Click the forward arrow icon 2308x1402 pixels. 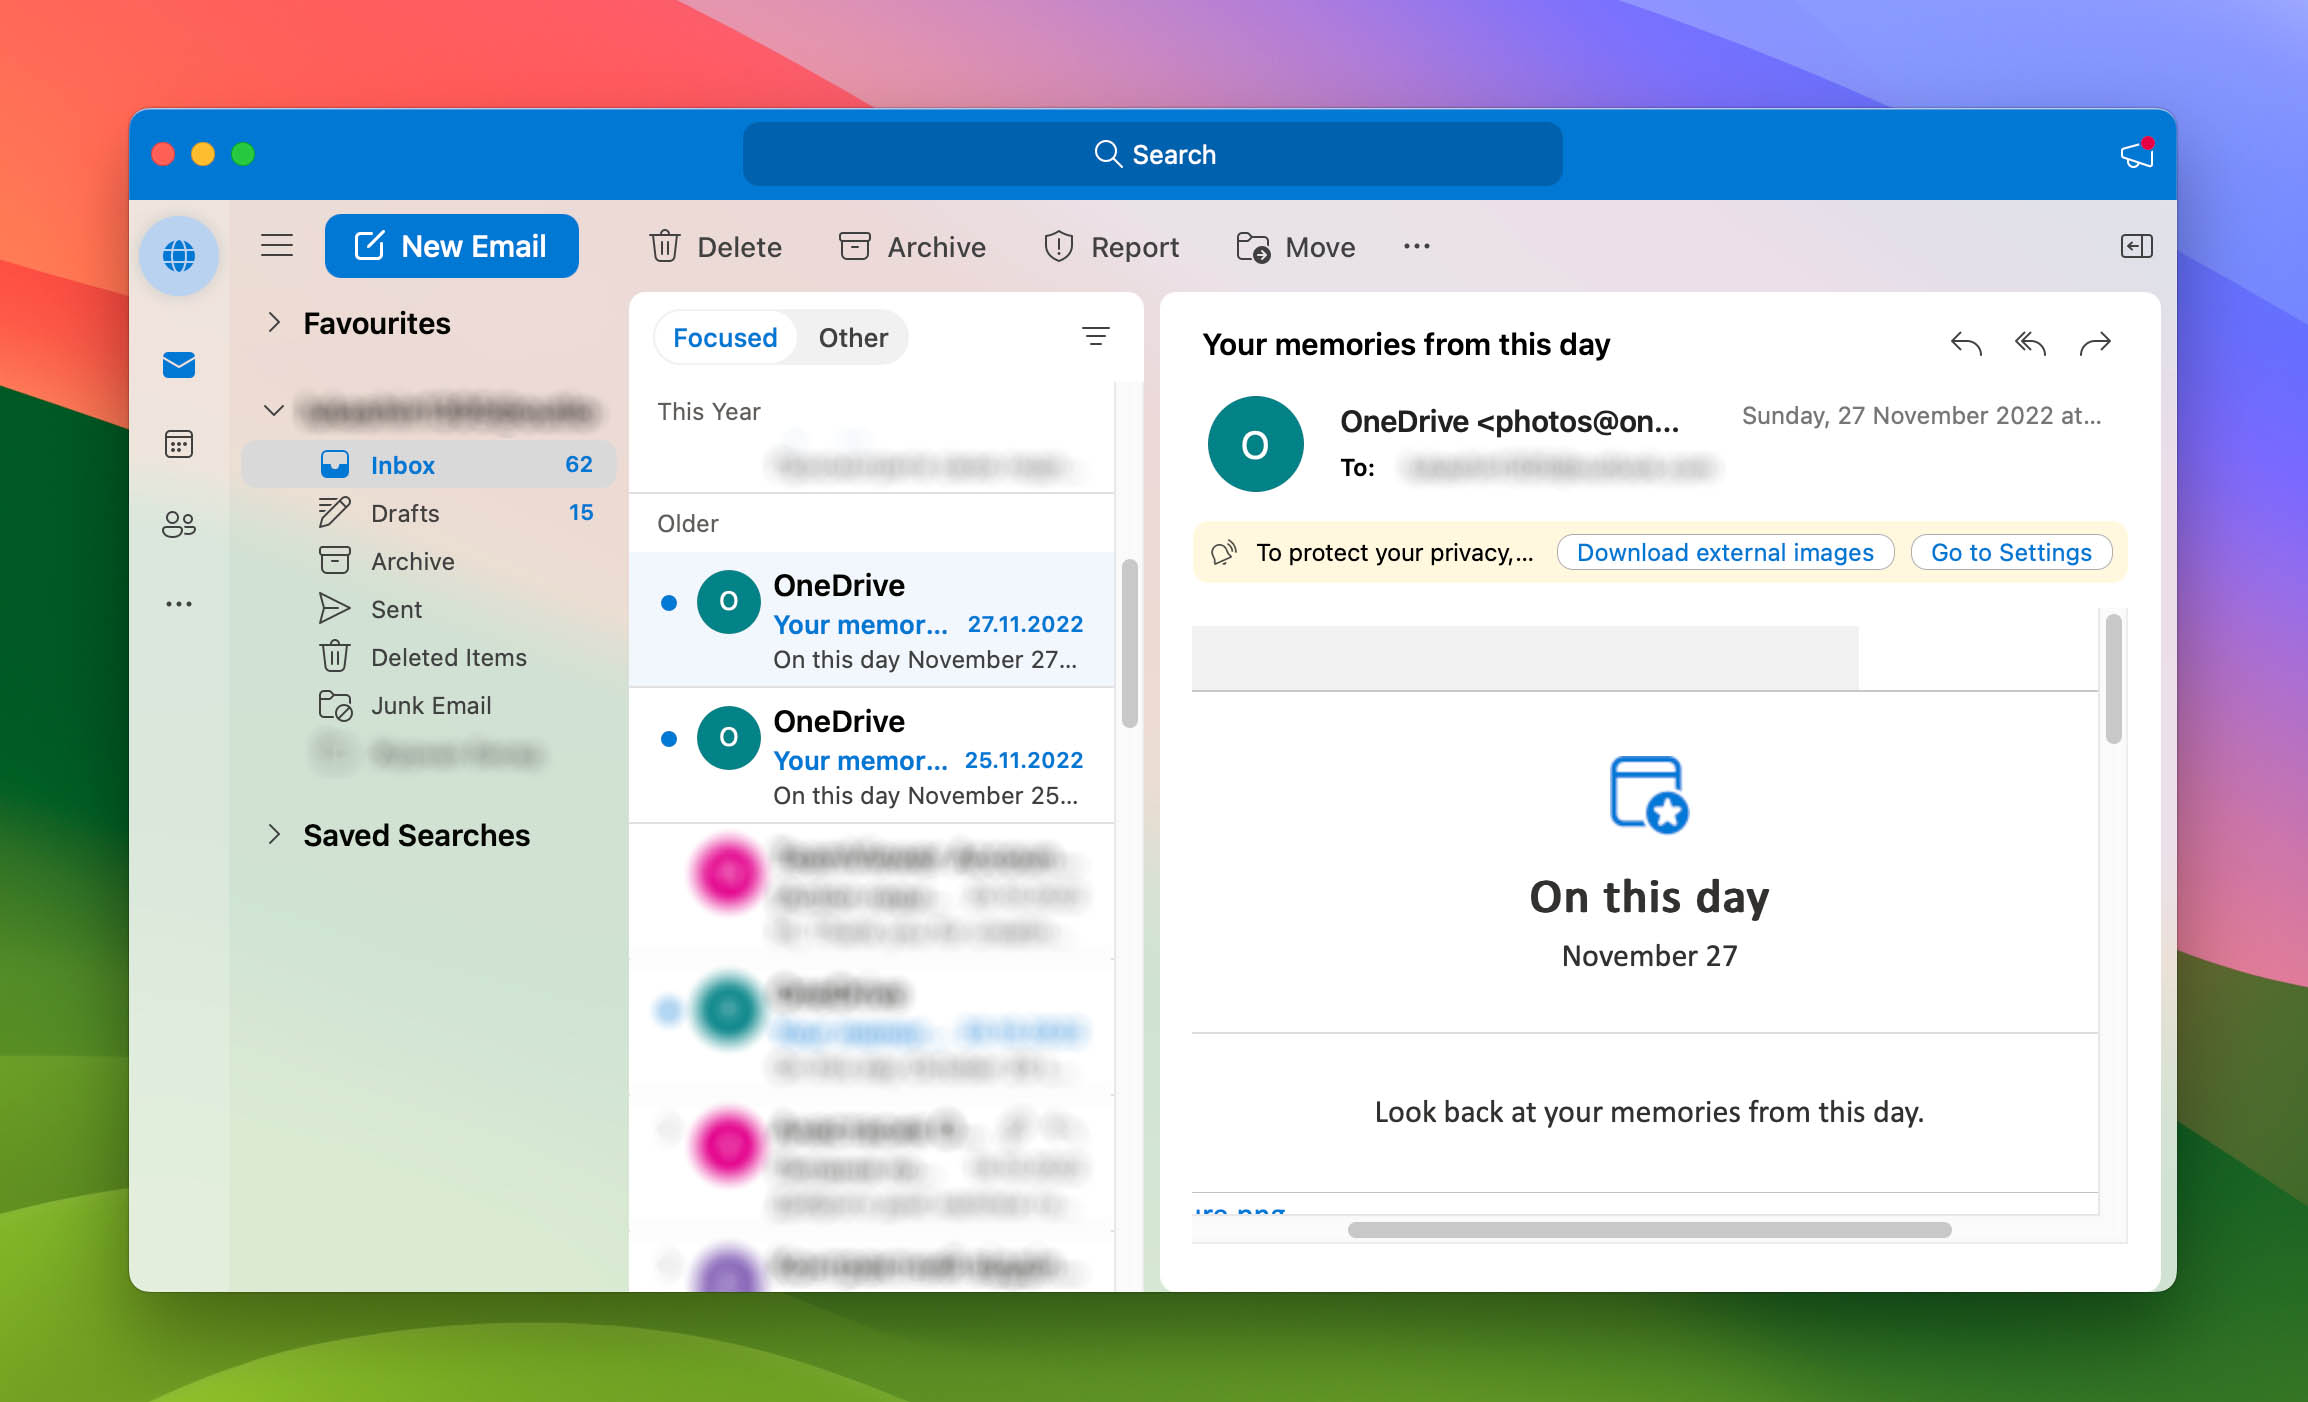click(x=2095, y=343)
